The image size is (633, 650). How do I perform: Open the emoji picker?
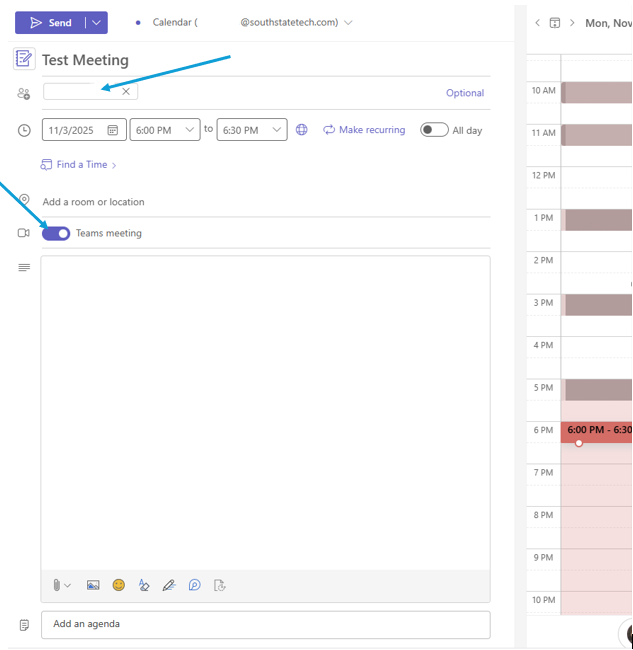click(x=119, y=585)
